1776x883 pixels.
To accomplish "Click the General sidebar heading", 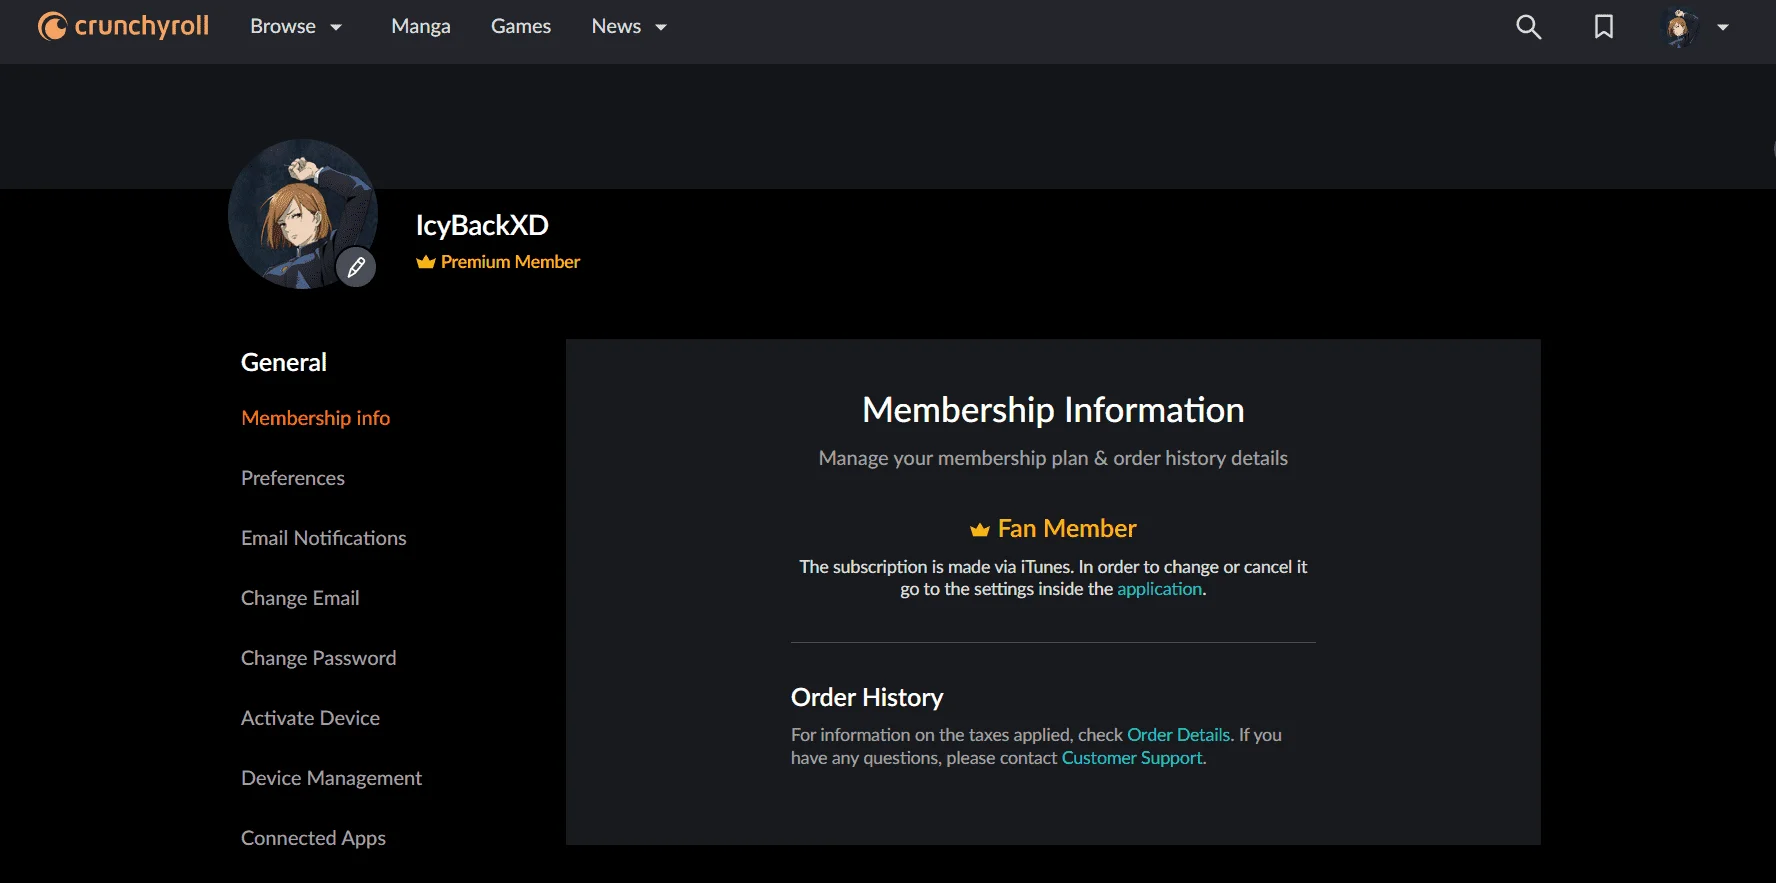I will tap(284, 362).
